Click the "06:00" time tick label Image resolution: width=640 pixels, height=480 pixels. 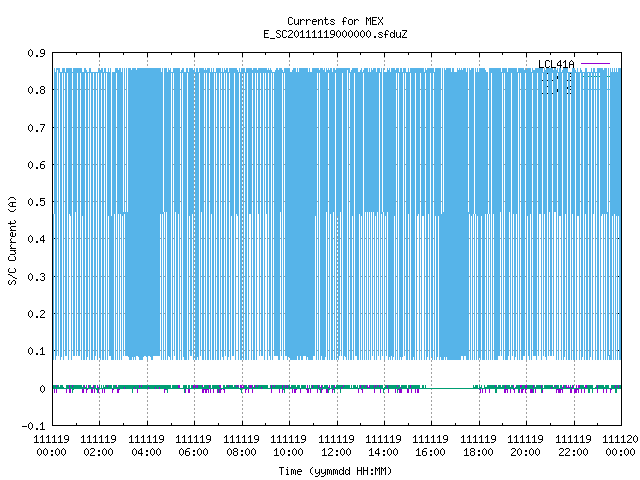[x=193, y=452]
